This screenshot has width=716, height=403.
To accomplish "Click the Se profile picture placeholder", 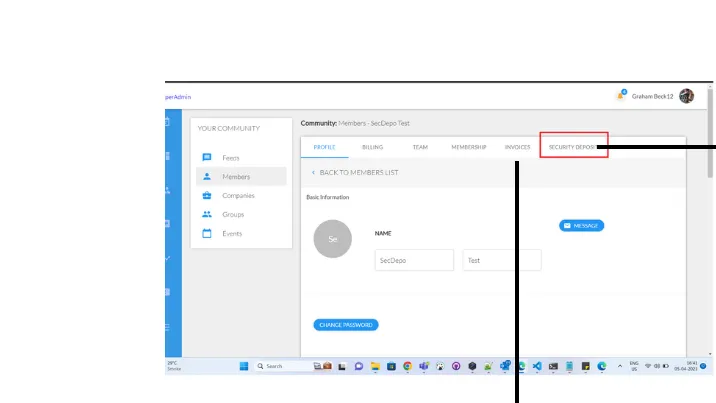I will [x=332, y=239].
